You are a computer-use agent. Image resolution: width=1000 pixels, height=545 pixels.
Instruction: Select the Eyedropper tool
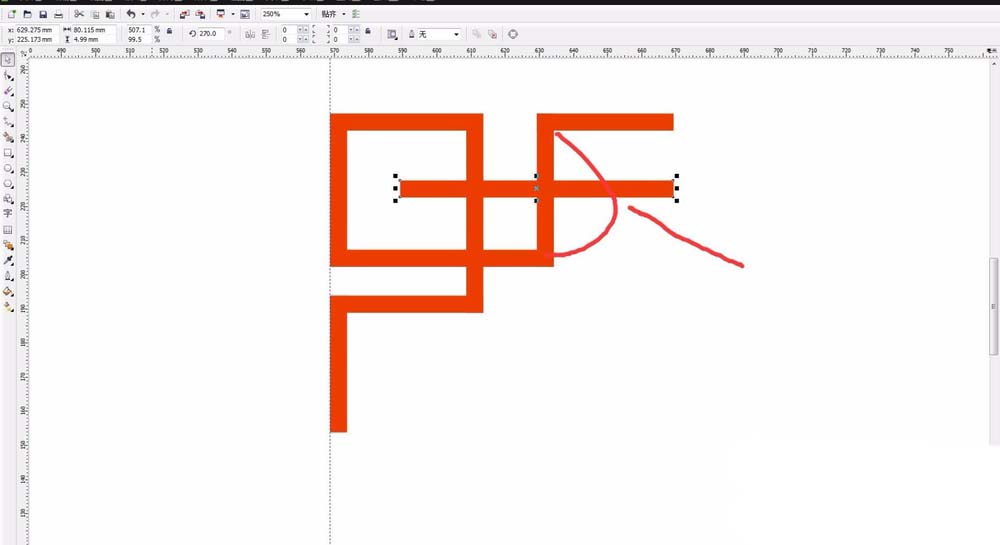tap(8, 261)
